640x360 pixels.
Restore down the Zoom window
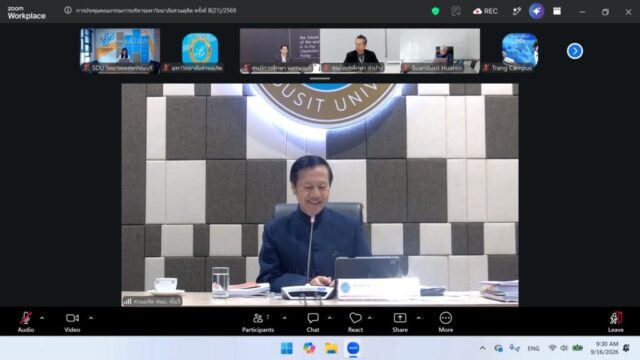tap(605, 12)
